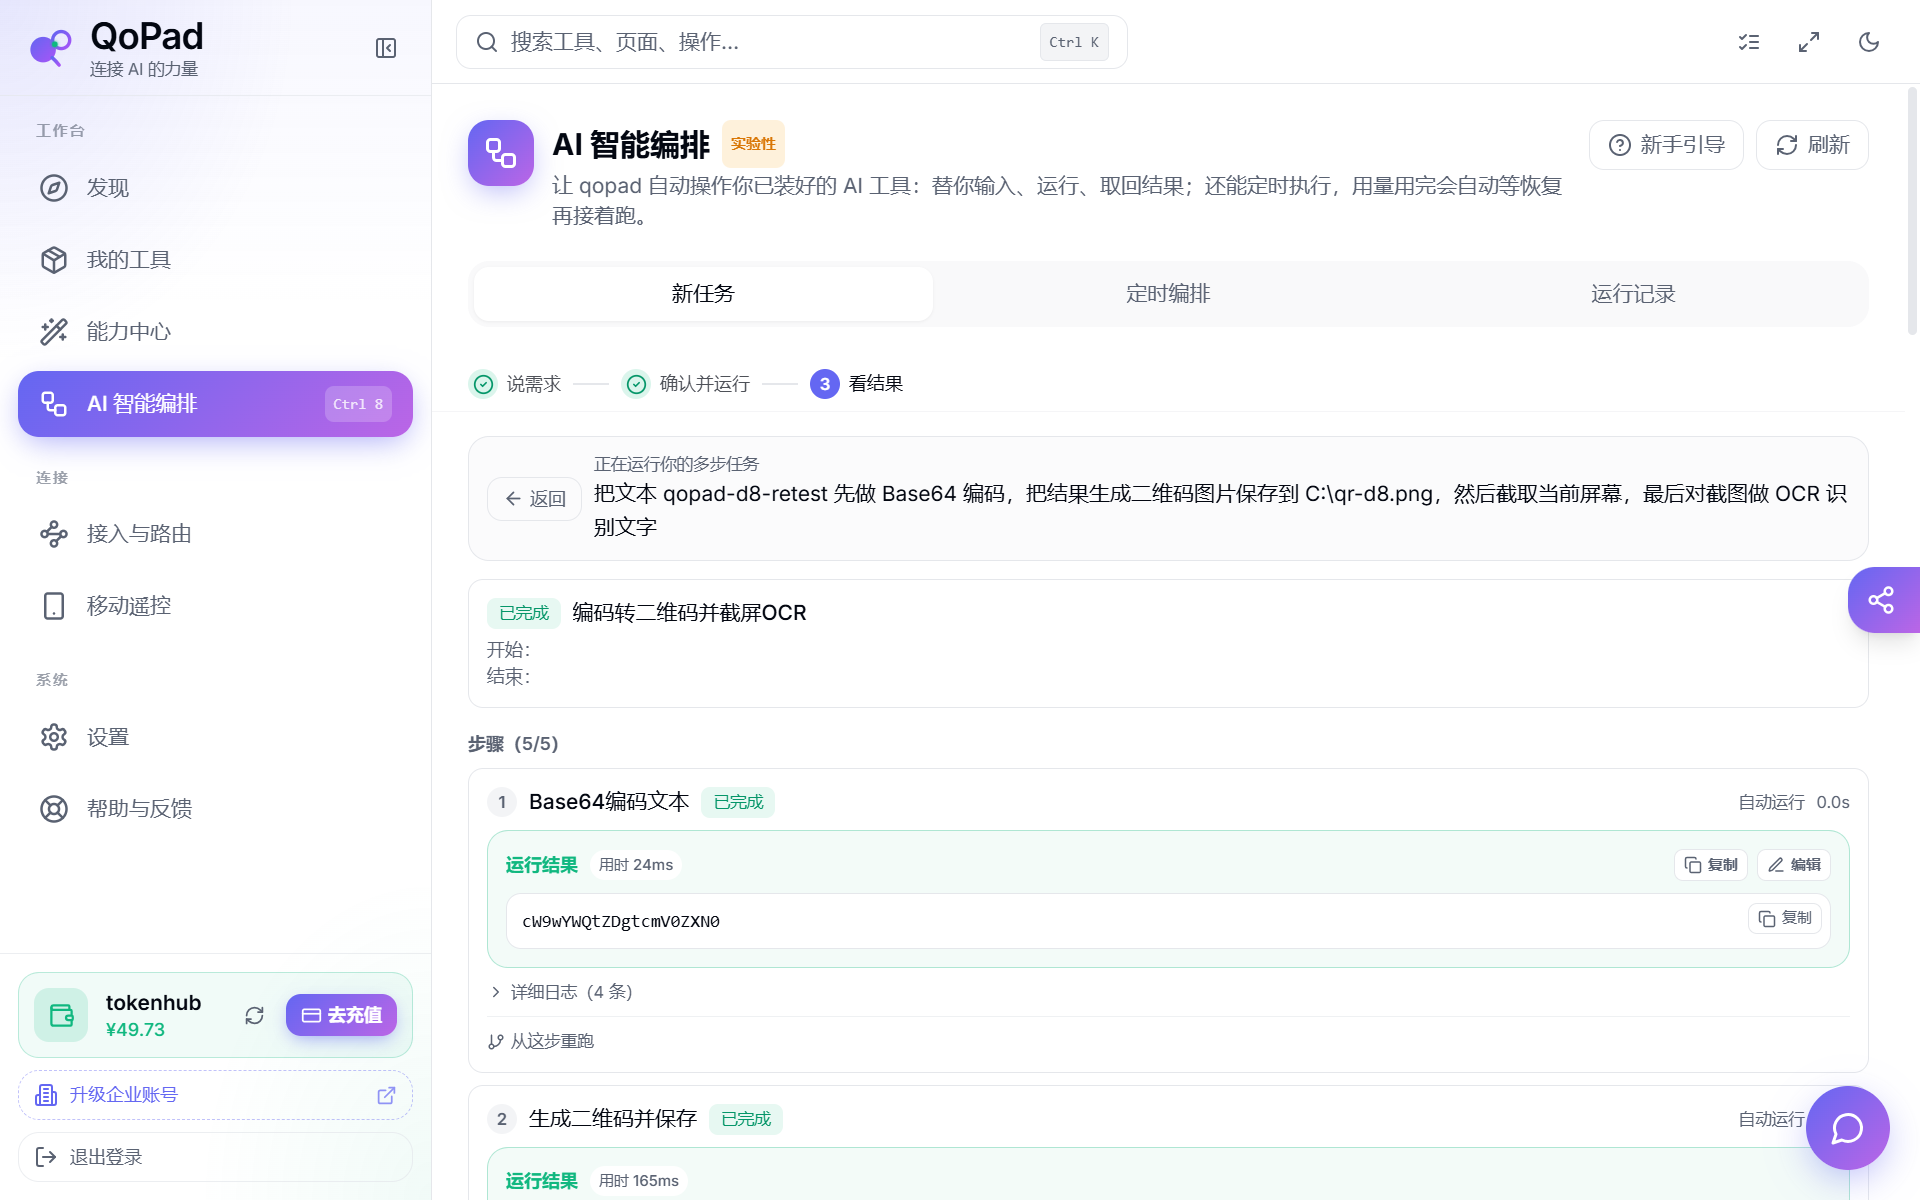Click the AI 智能编排 header icon
Image resolution: width=1920 pixels, height=1200 pixels.
pyautogui.click(x=501, y=153)
